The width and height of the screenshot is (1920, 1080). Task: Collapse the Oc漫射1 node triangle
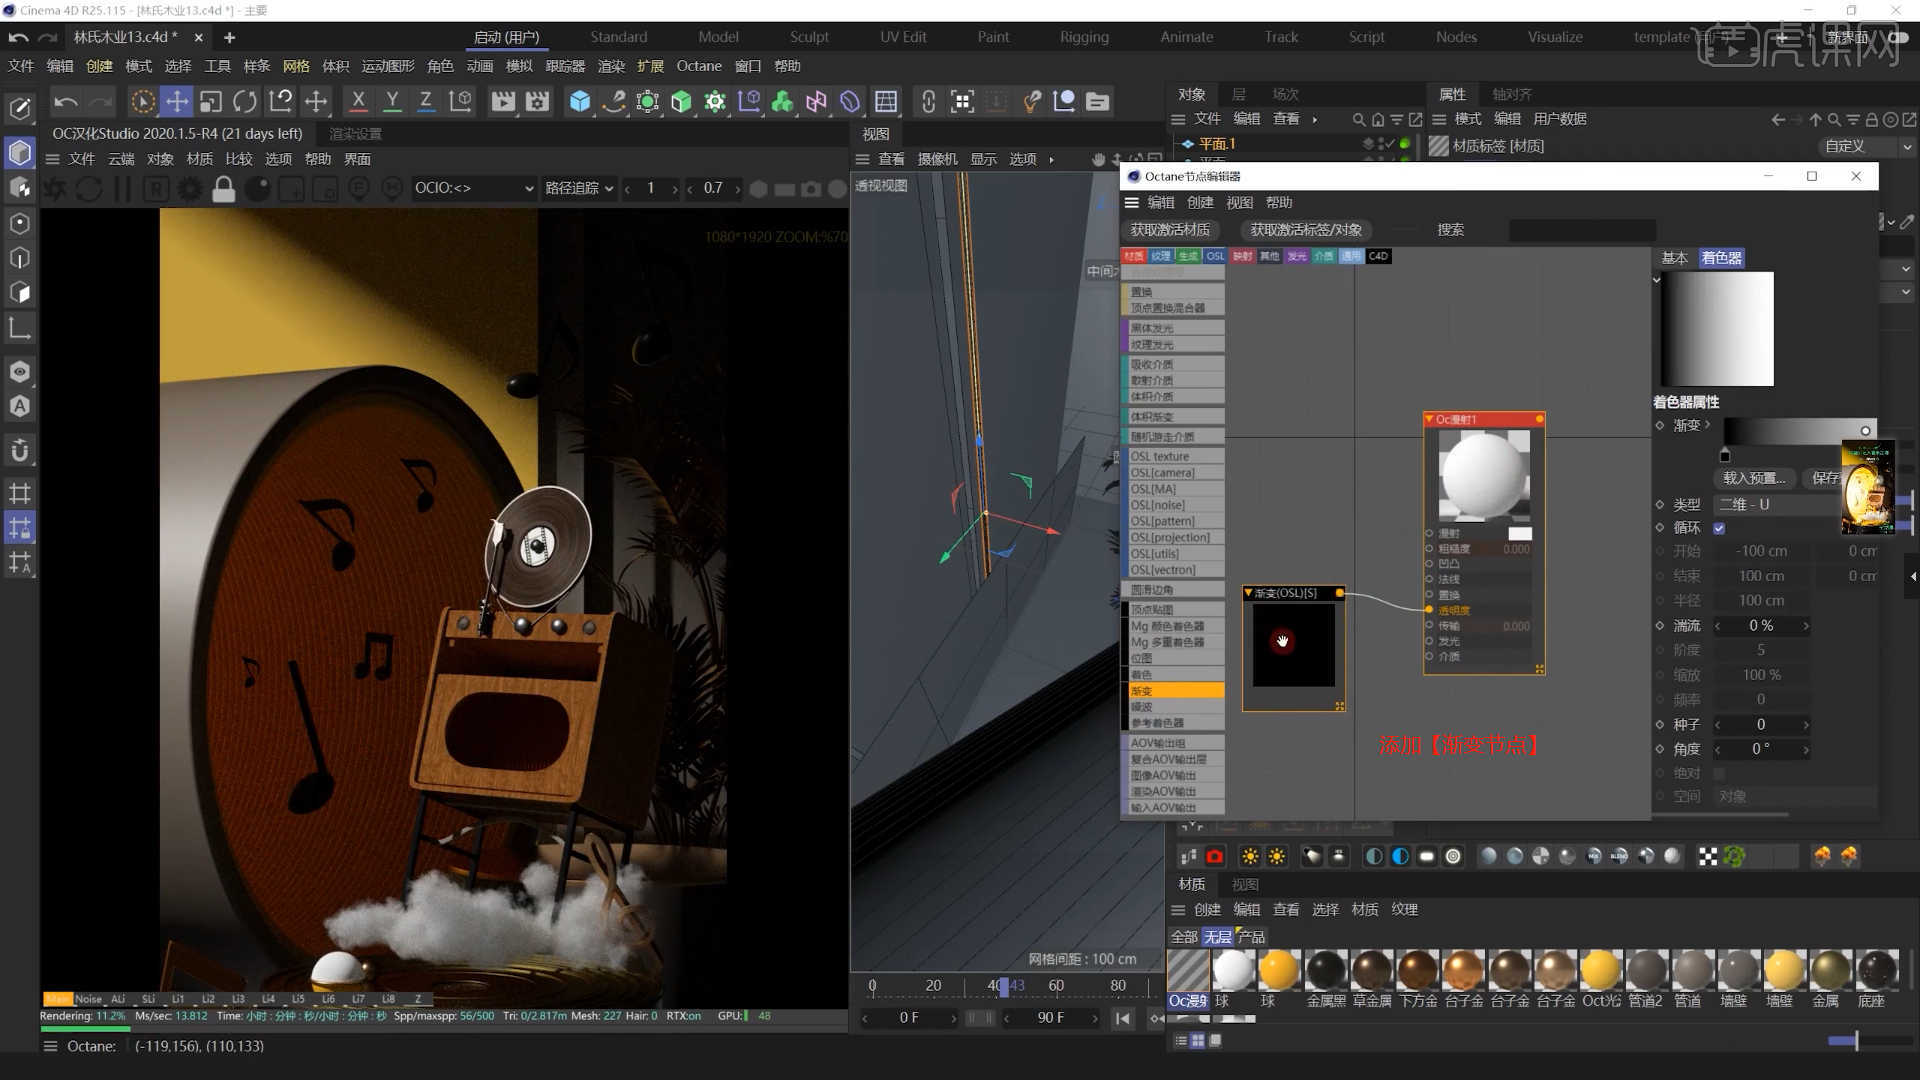tap(1430, 419)
